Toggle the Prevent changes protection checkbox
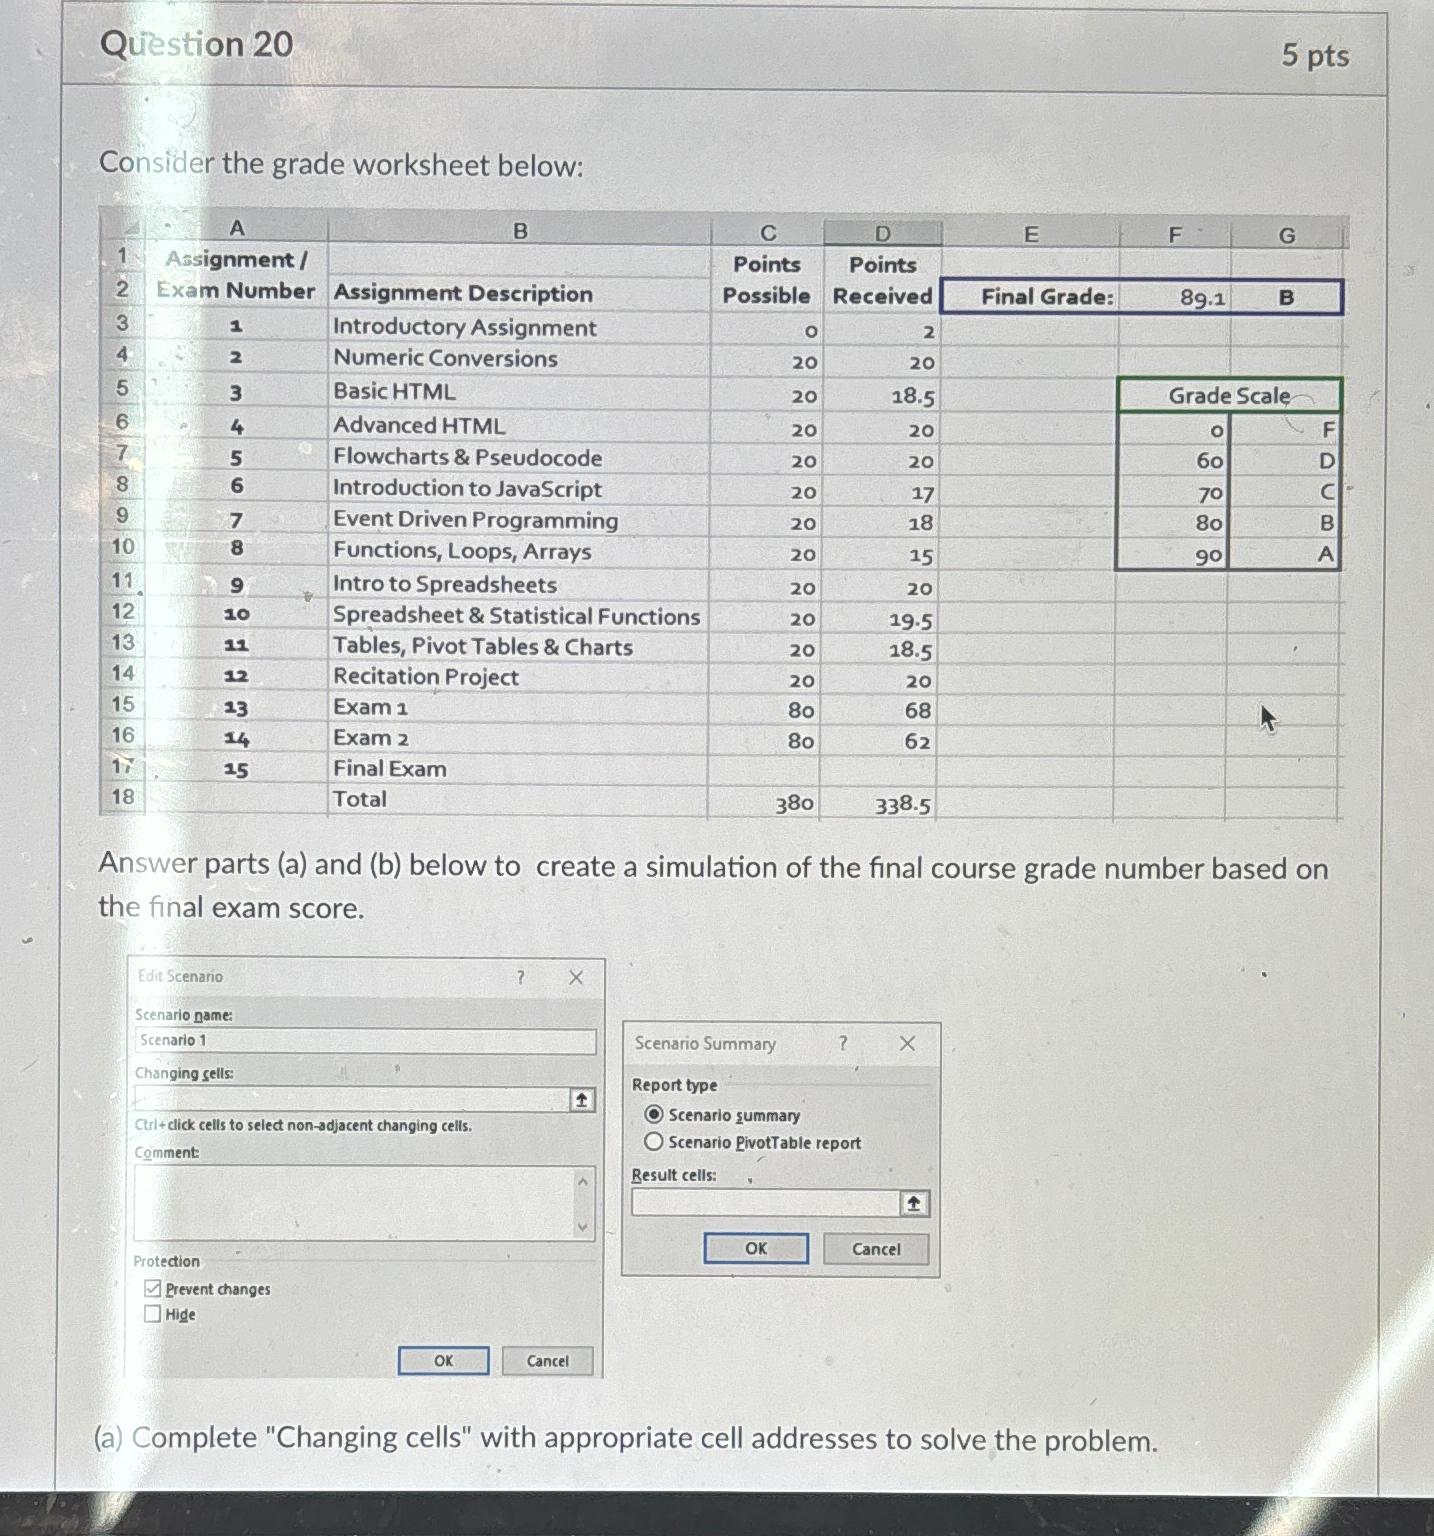The width and height of the screenshot is (1434, 1536). tap(152, 1289)
